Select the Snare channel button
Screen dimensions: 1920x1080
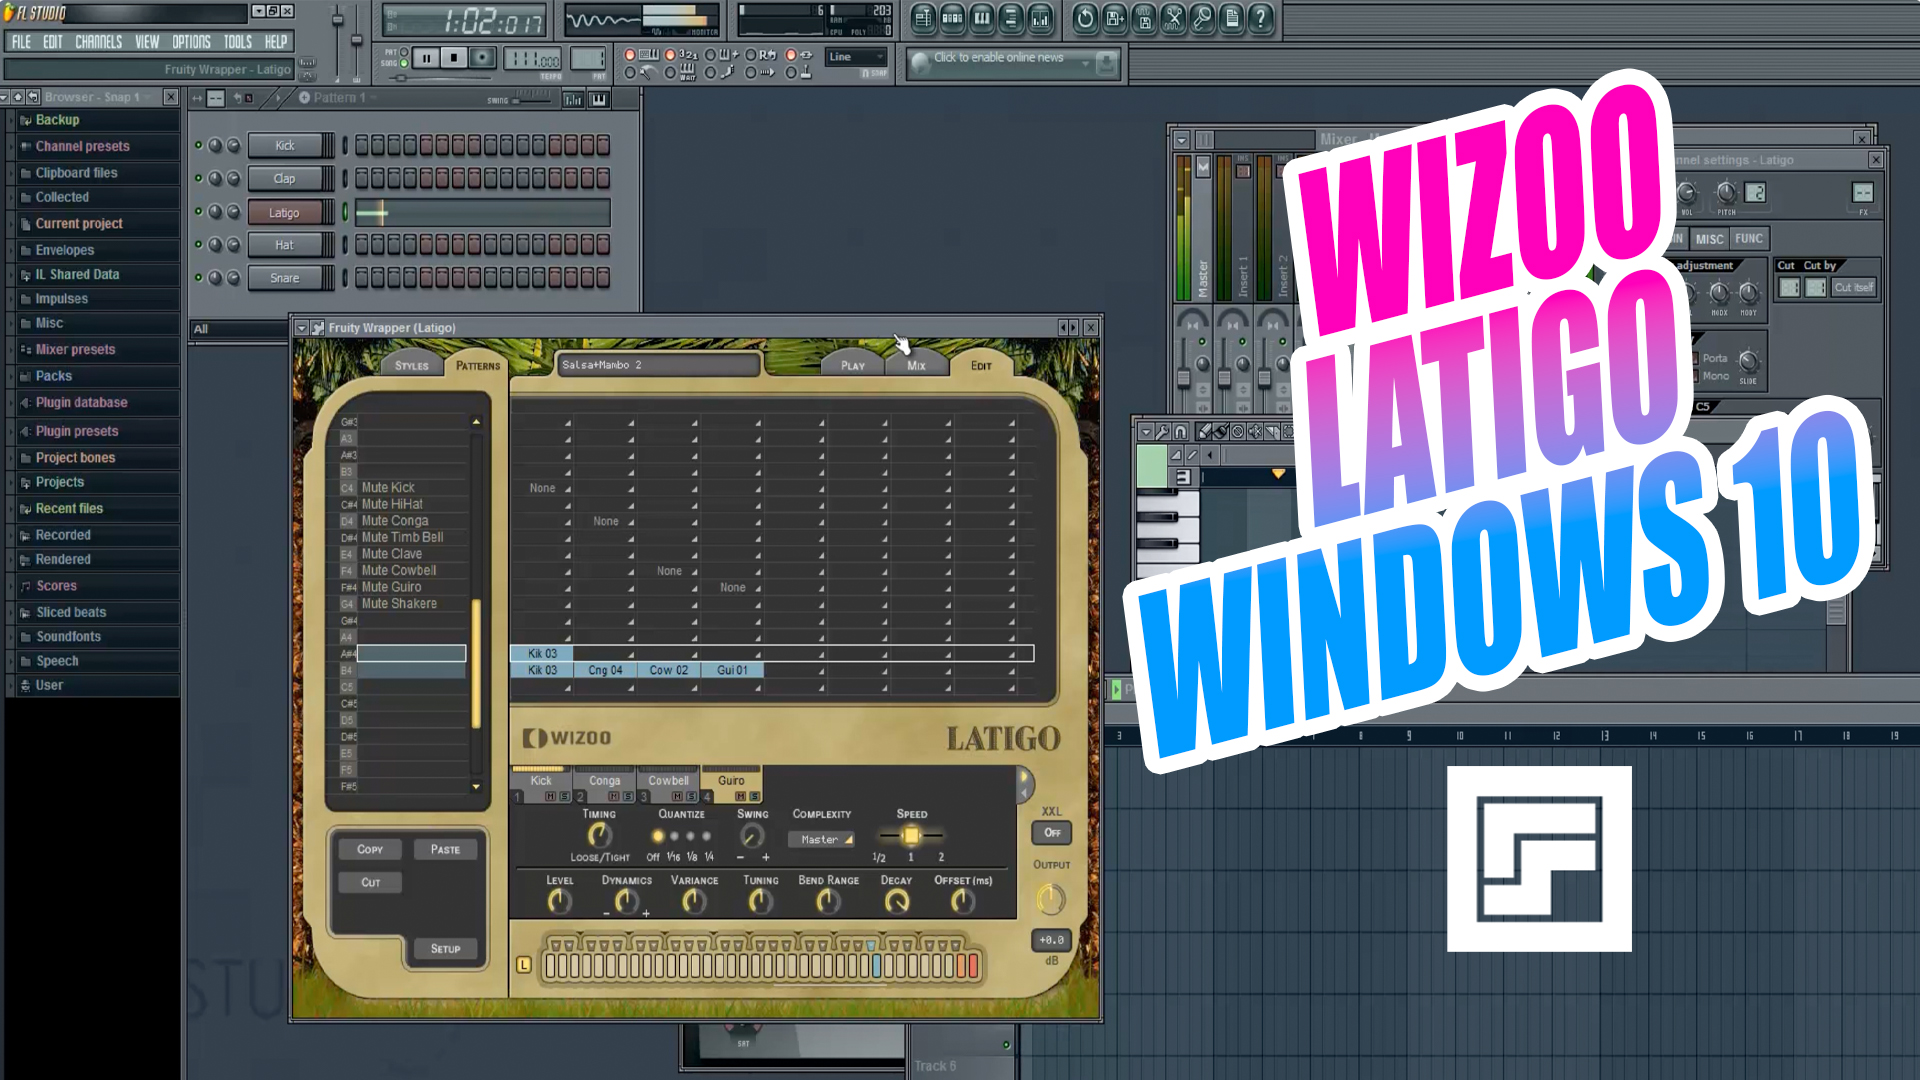pyautogui.click(x=285, y=278)
